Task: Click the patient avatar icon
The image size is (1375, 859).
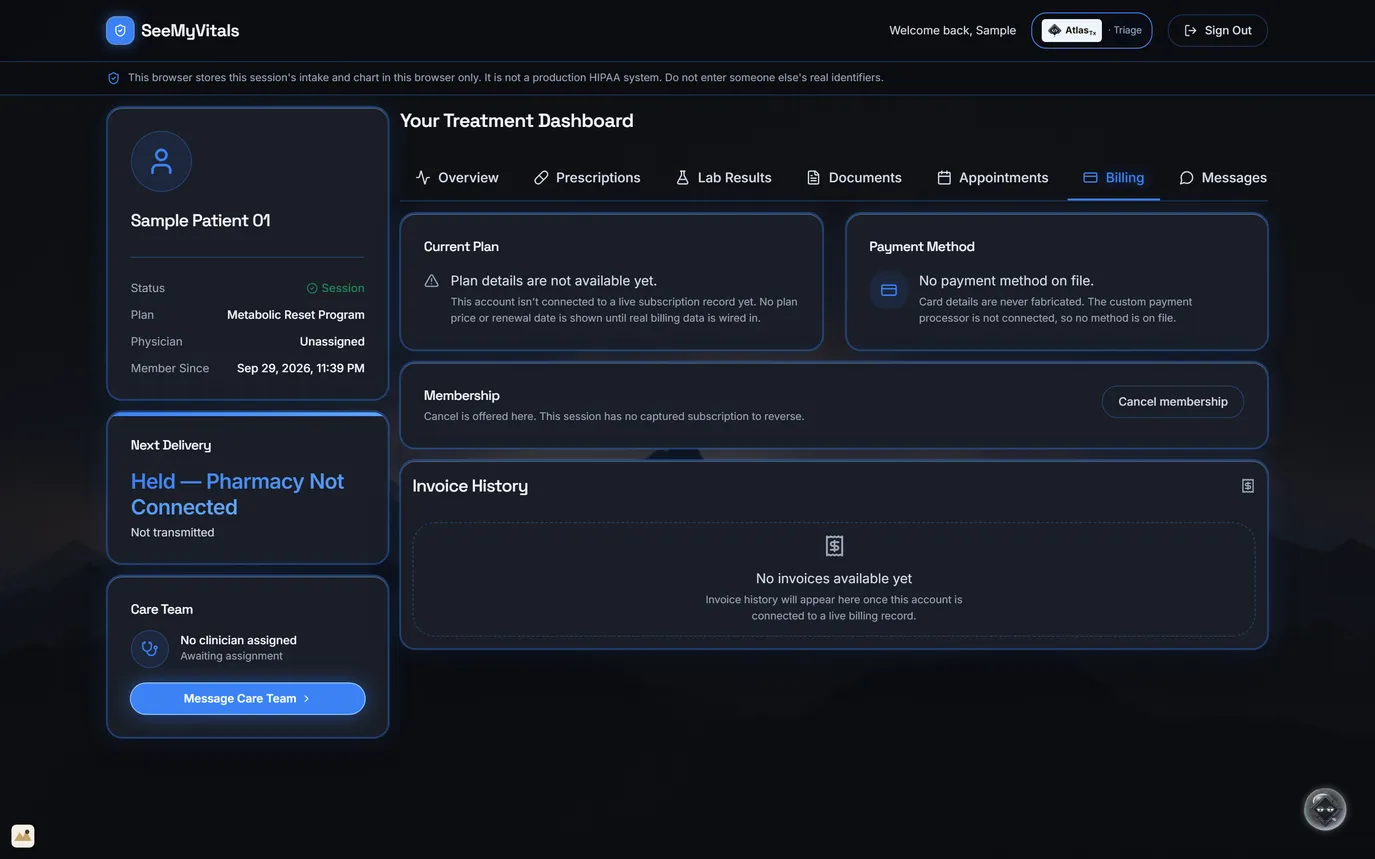Action: [x=161, y=161]
